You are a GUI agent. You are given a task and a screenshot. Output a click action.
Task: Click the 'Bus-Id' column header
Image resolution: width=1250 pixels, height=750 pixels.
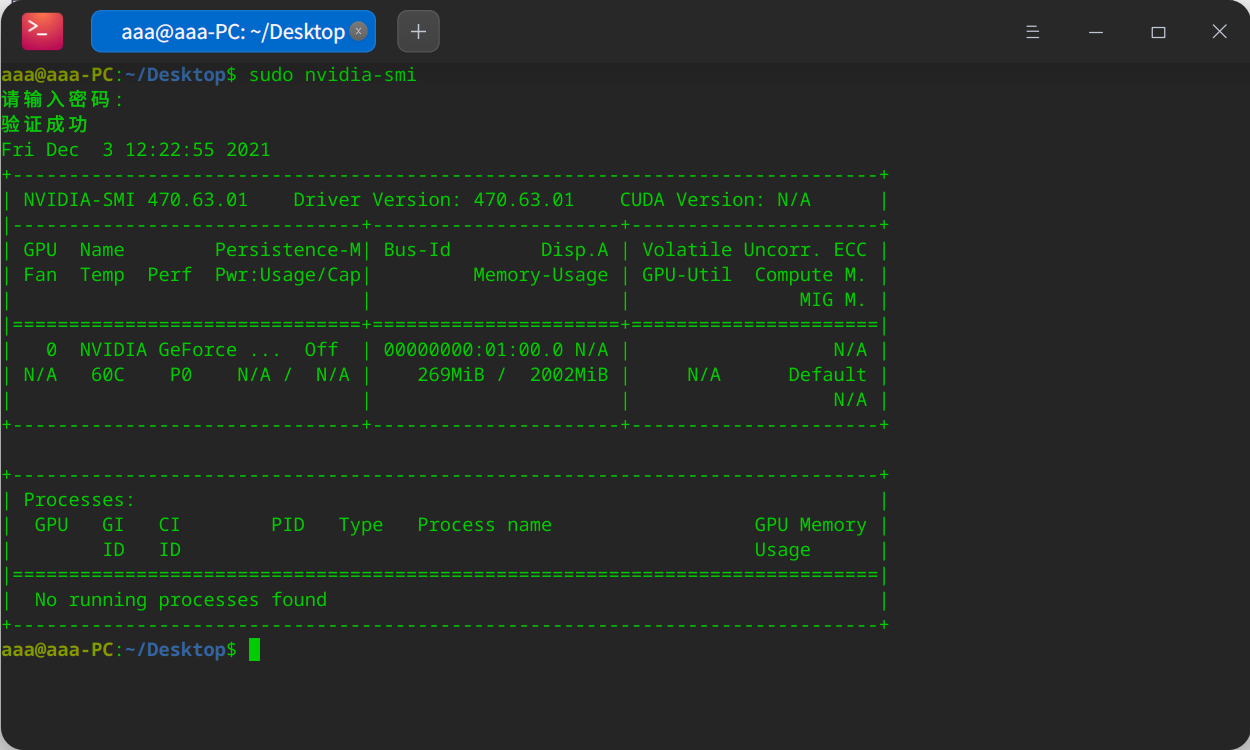pyautogui.click(x=417, y=250)
